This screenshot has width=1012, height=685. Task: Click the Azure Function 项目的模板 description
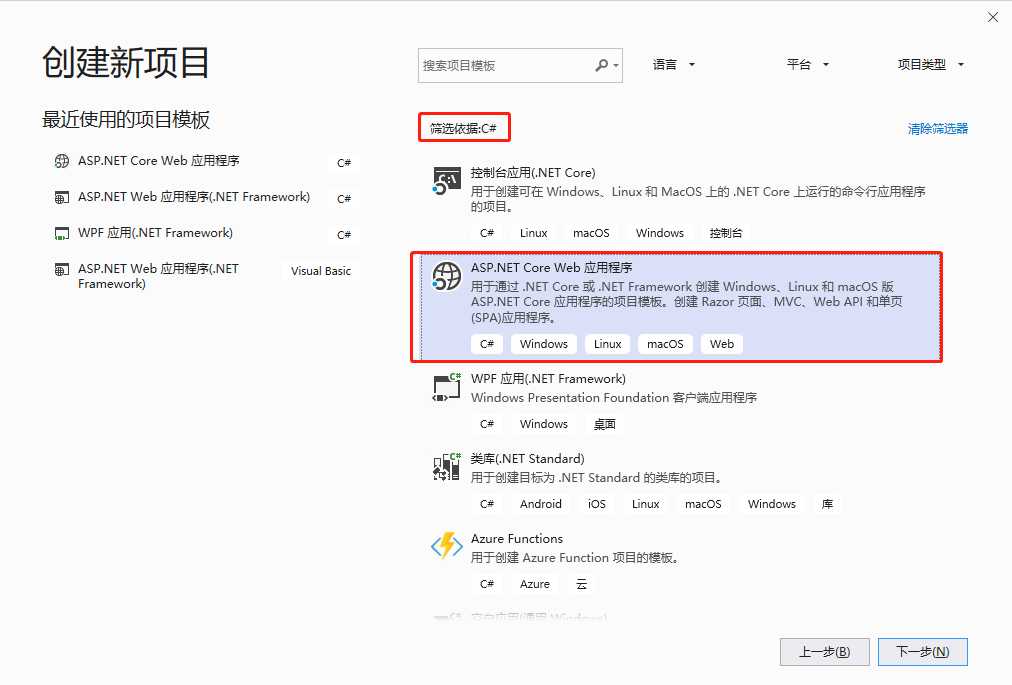(x=575, y=557)
